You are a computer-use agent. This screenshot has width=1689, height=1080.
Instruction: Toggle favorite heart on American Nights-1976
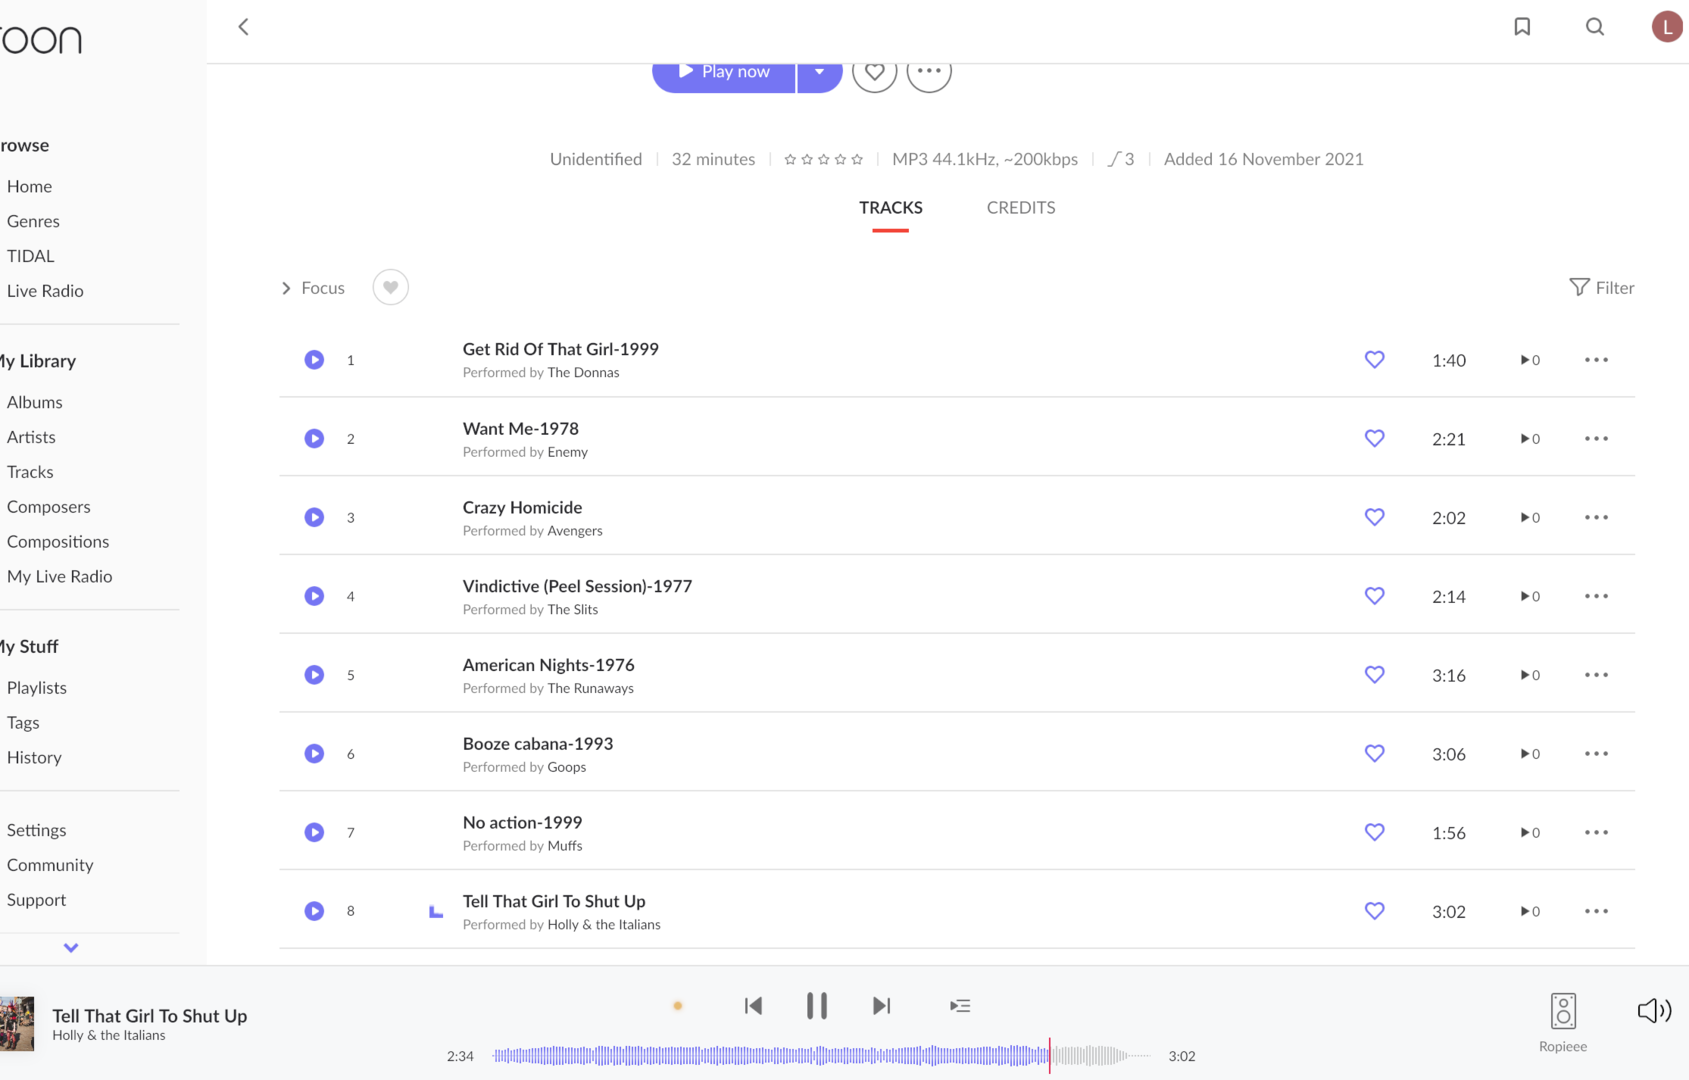(x=1374, y=675)
